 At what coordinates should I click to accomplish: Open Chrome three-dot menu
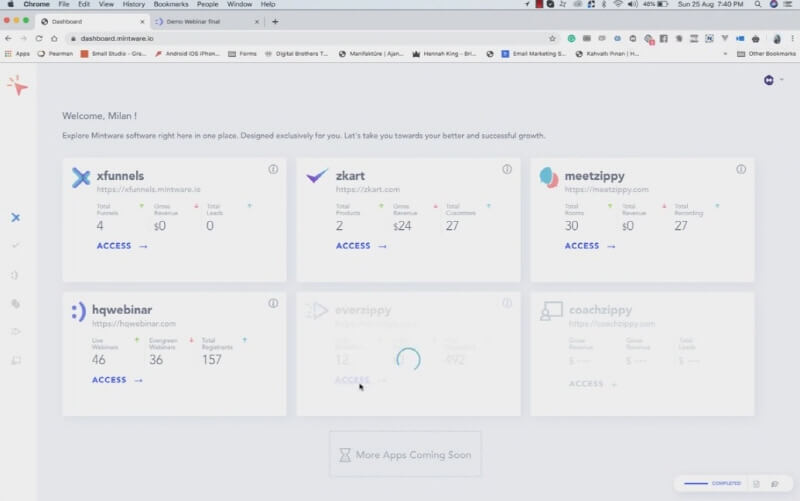click(792, 38)
